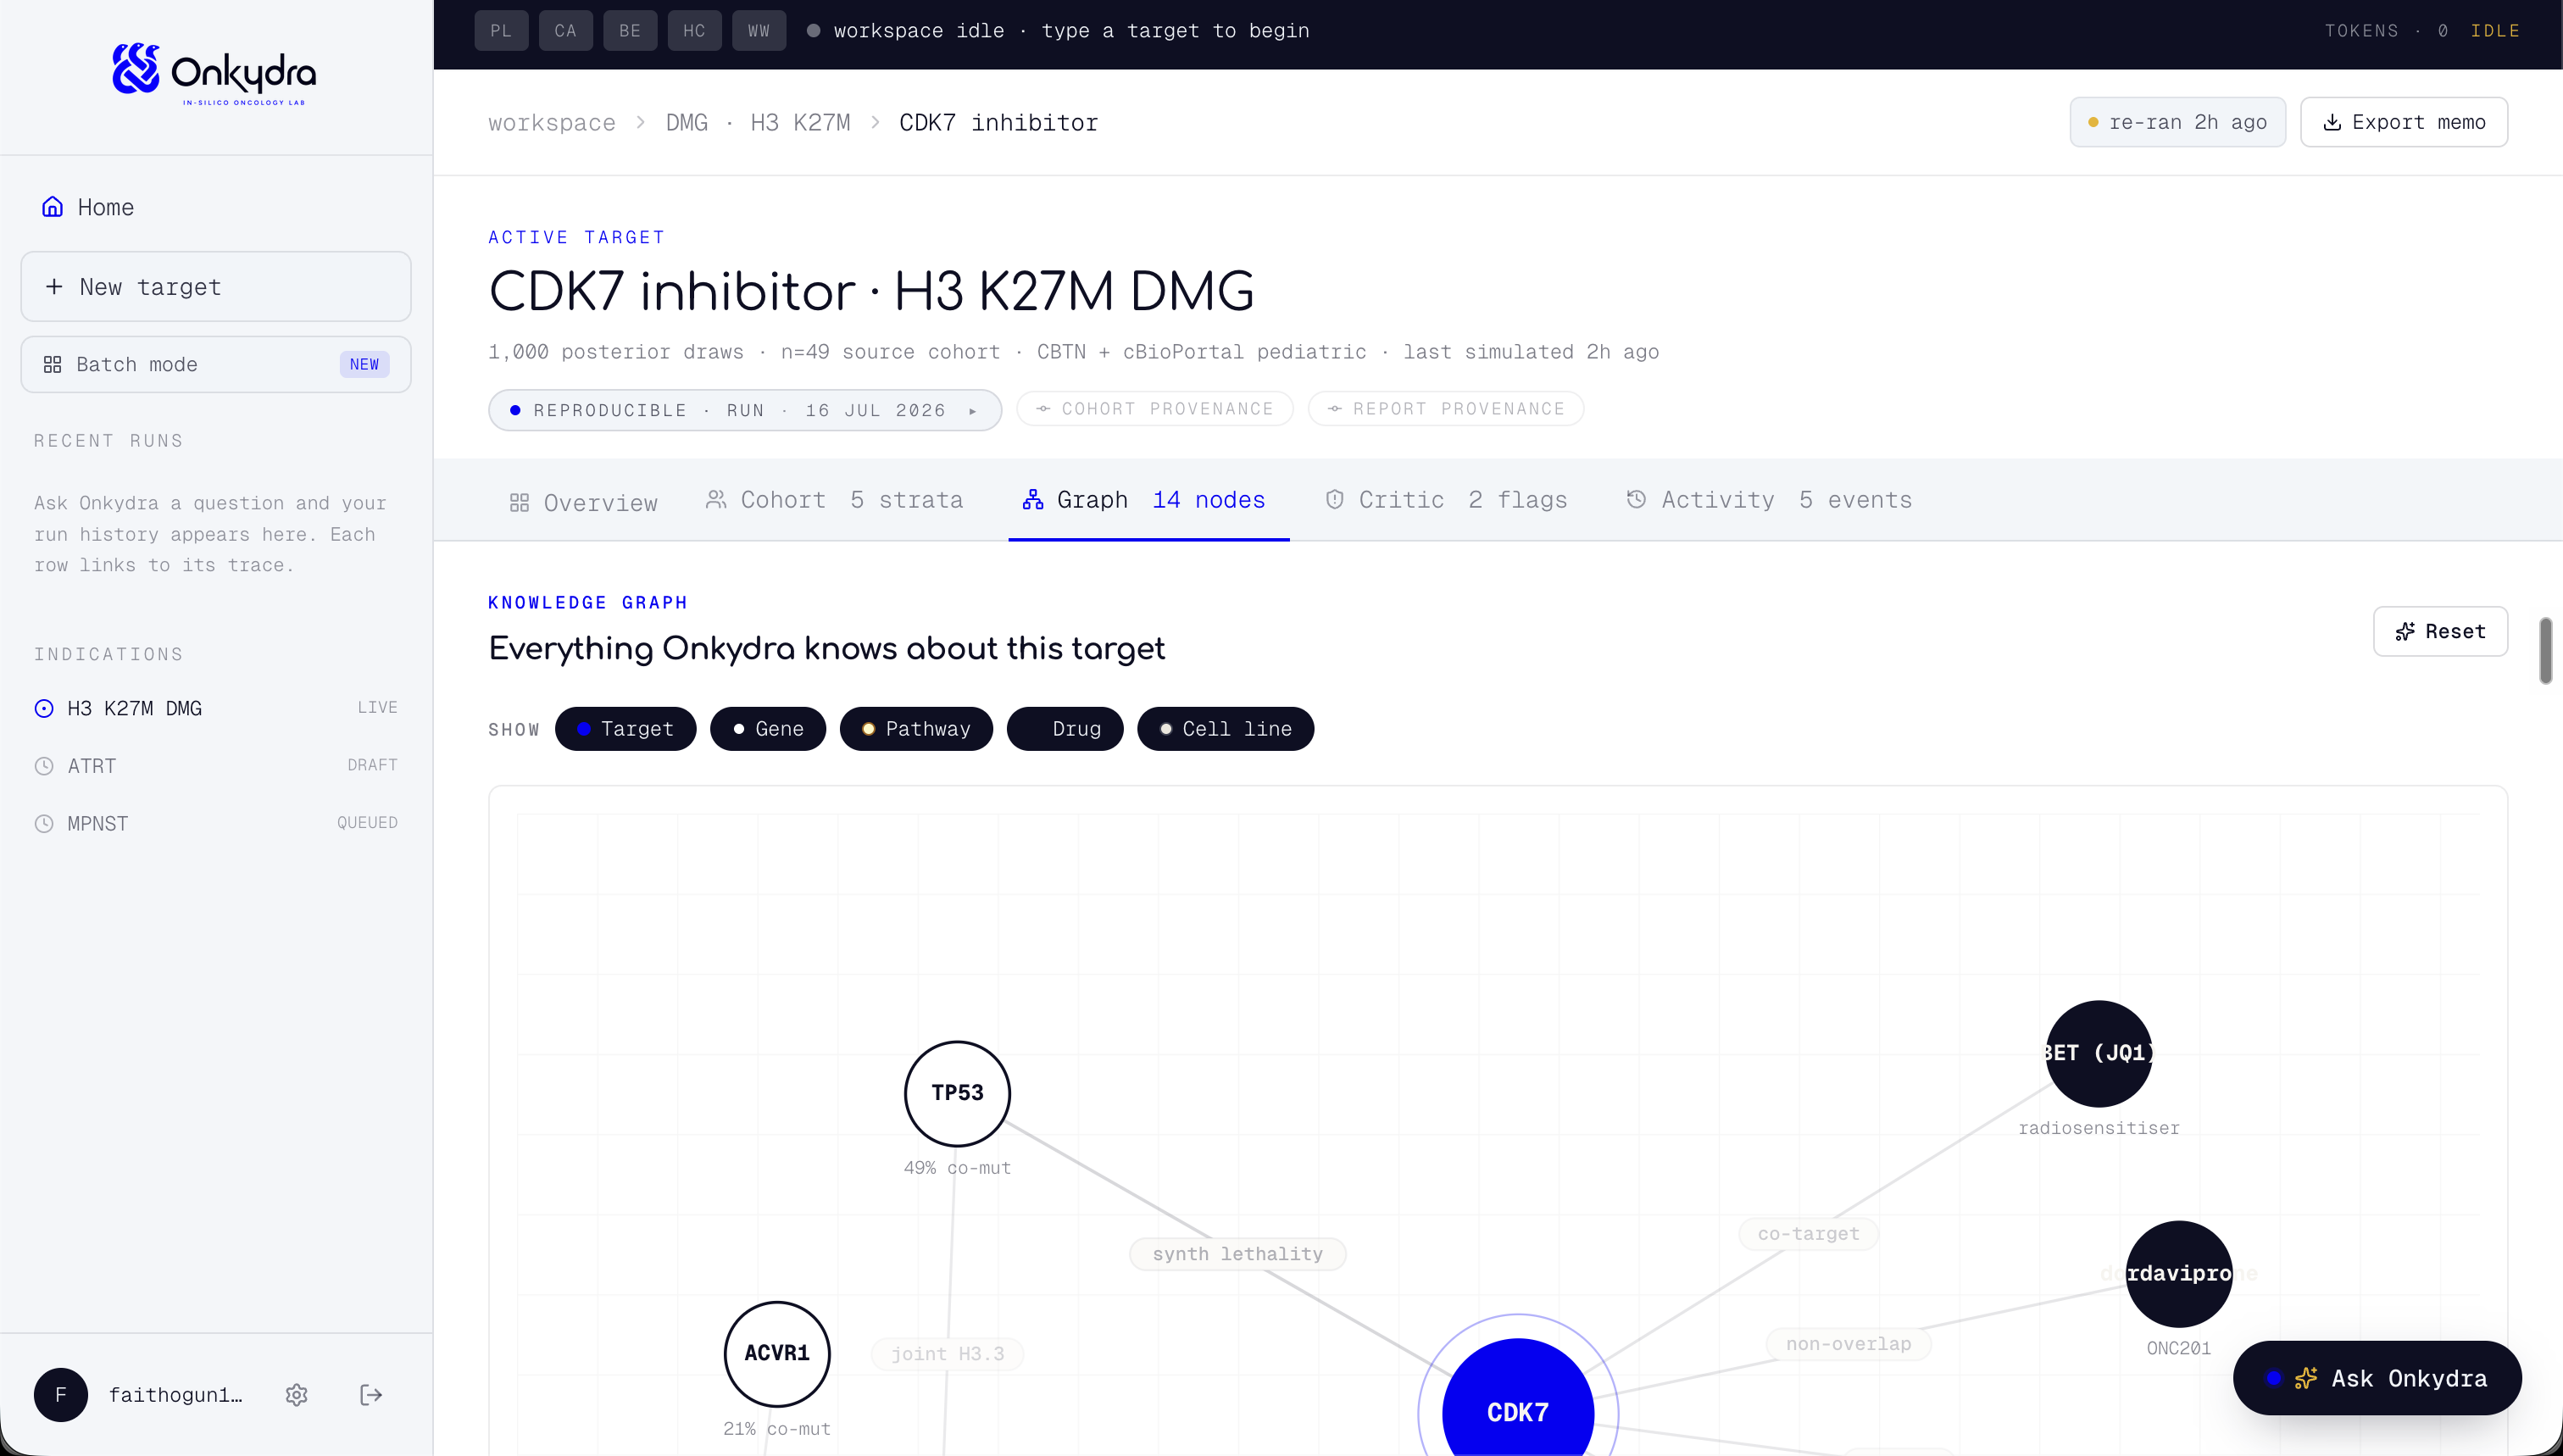Click the username faithogun1…
2563x1456 pixels.
pos(176,1395)
